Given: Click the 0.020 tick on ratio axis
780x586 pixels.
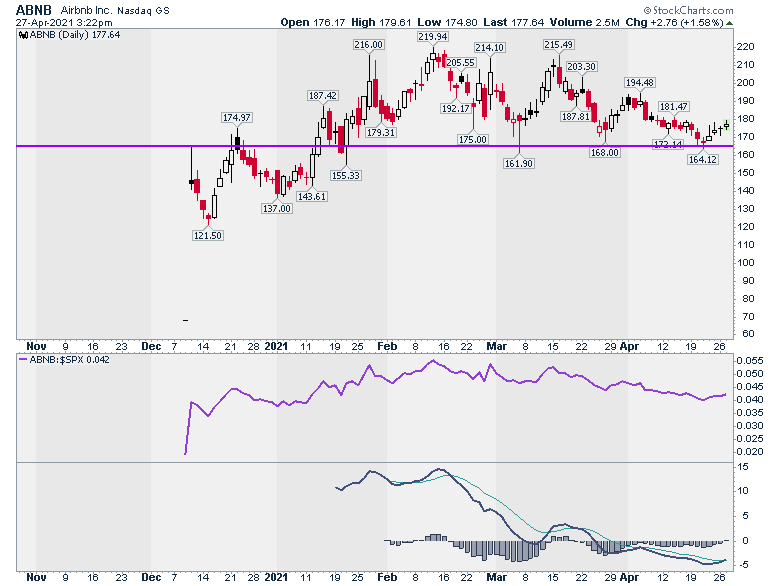Looking at the screenshot, I should coord(750,452).
